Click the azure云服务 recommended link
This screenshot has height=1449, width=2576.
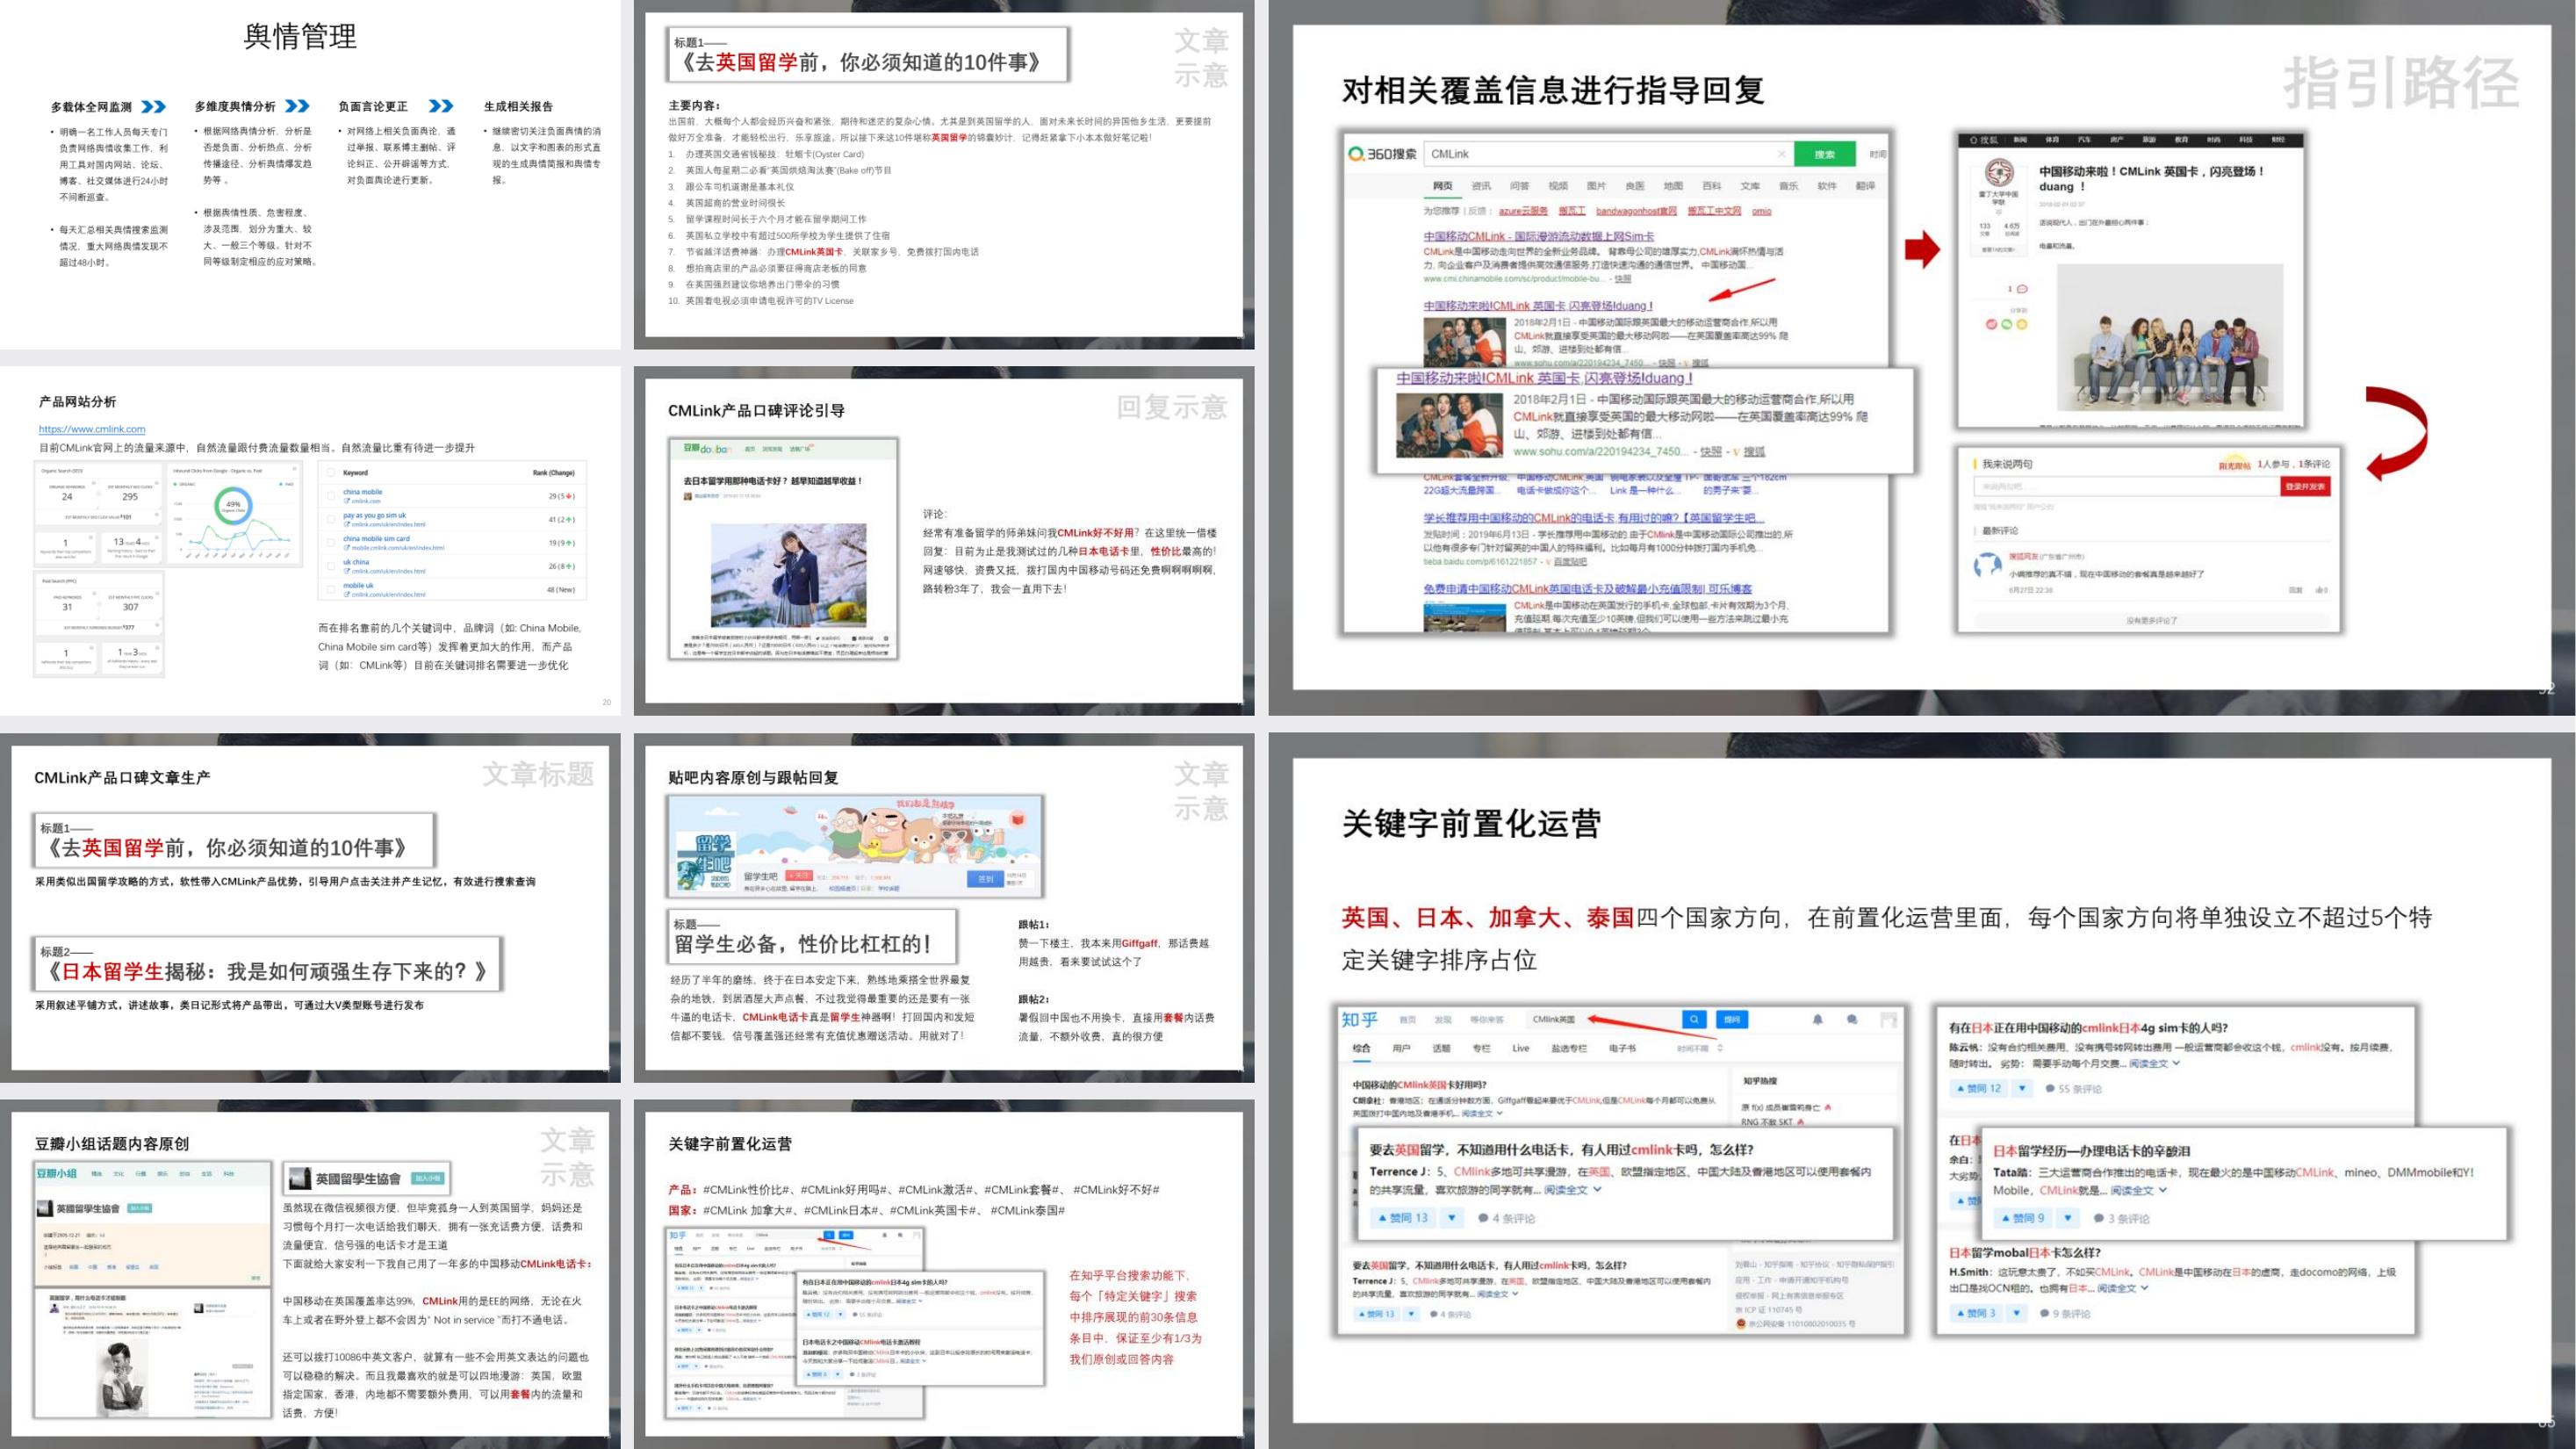coord(1523,211)
